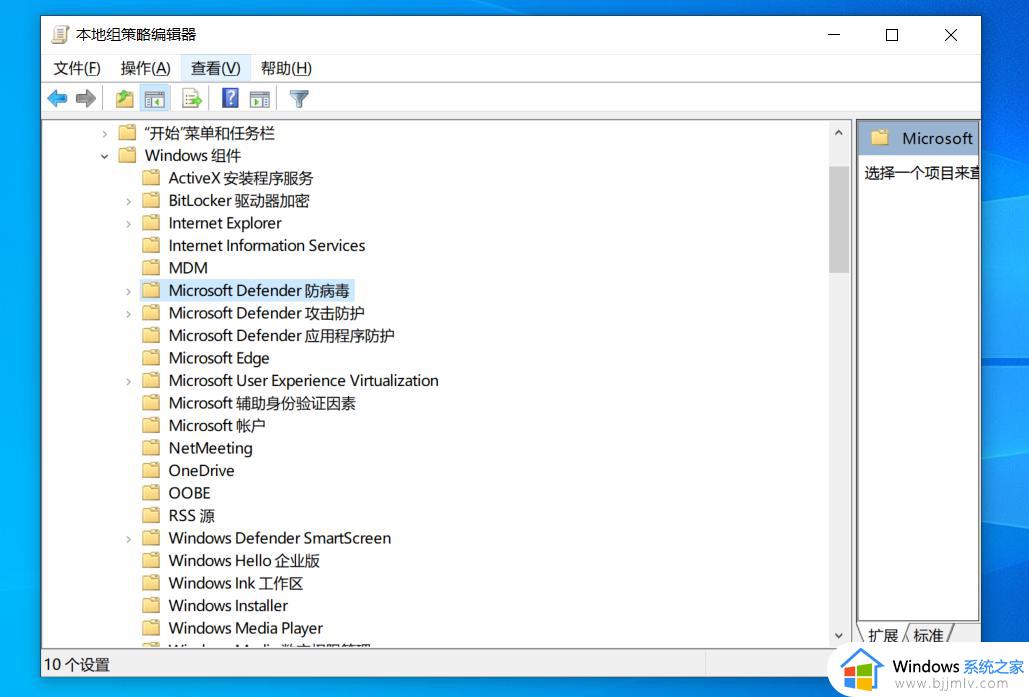Viewport: 1029px width, 697px height.
Task: Expand the Microsoft Defender 防病毒 node
Action: coord(129,291)
